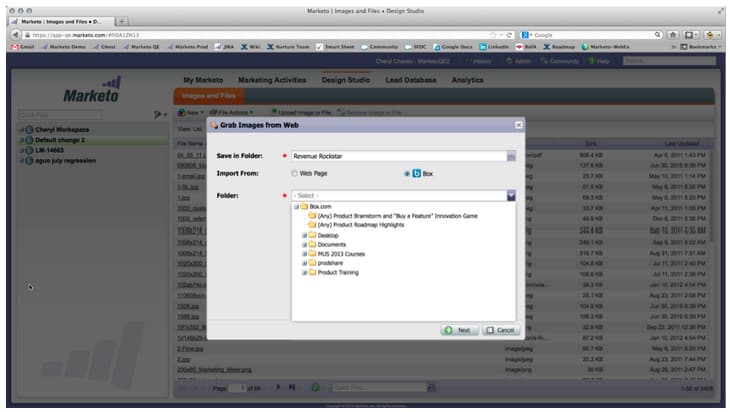Open the Admin link in top bar
This screenshot has height=412, width=730.
tap(518, 61)
